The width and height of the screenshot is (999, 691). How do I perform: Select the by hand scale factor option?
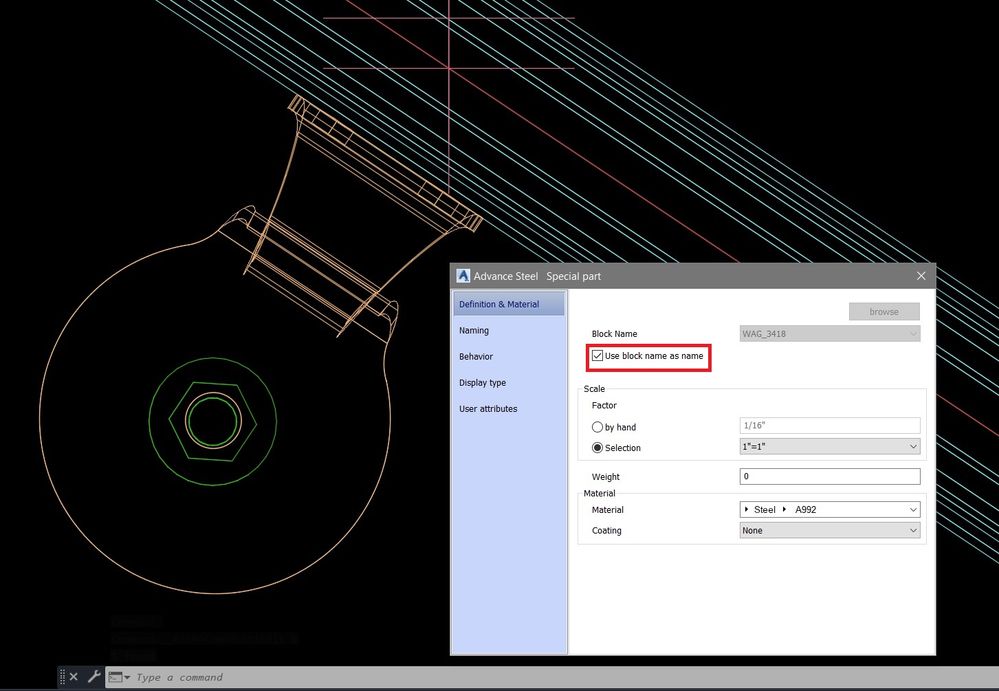point(597,427)
